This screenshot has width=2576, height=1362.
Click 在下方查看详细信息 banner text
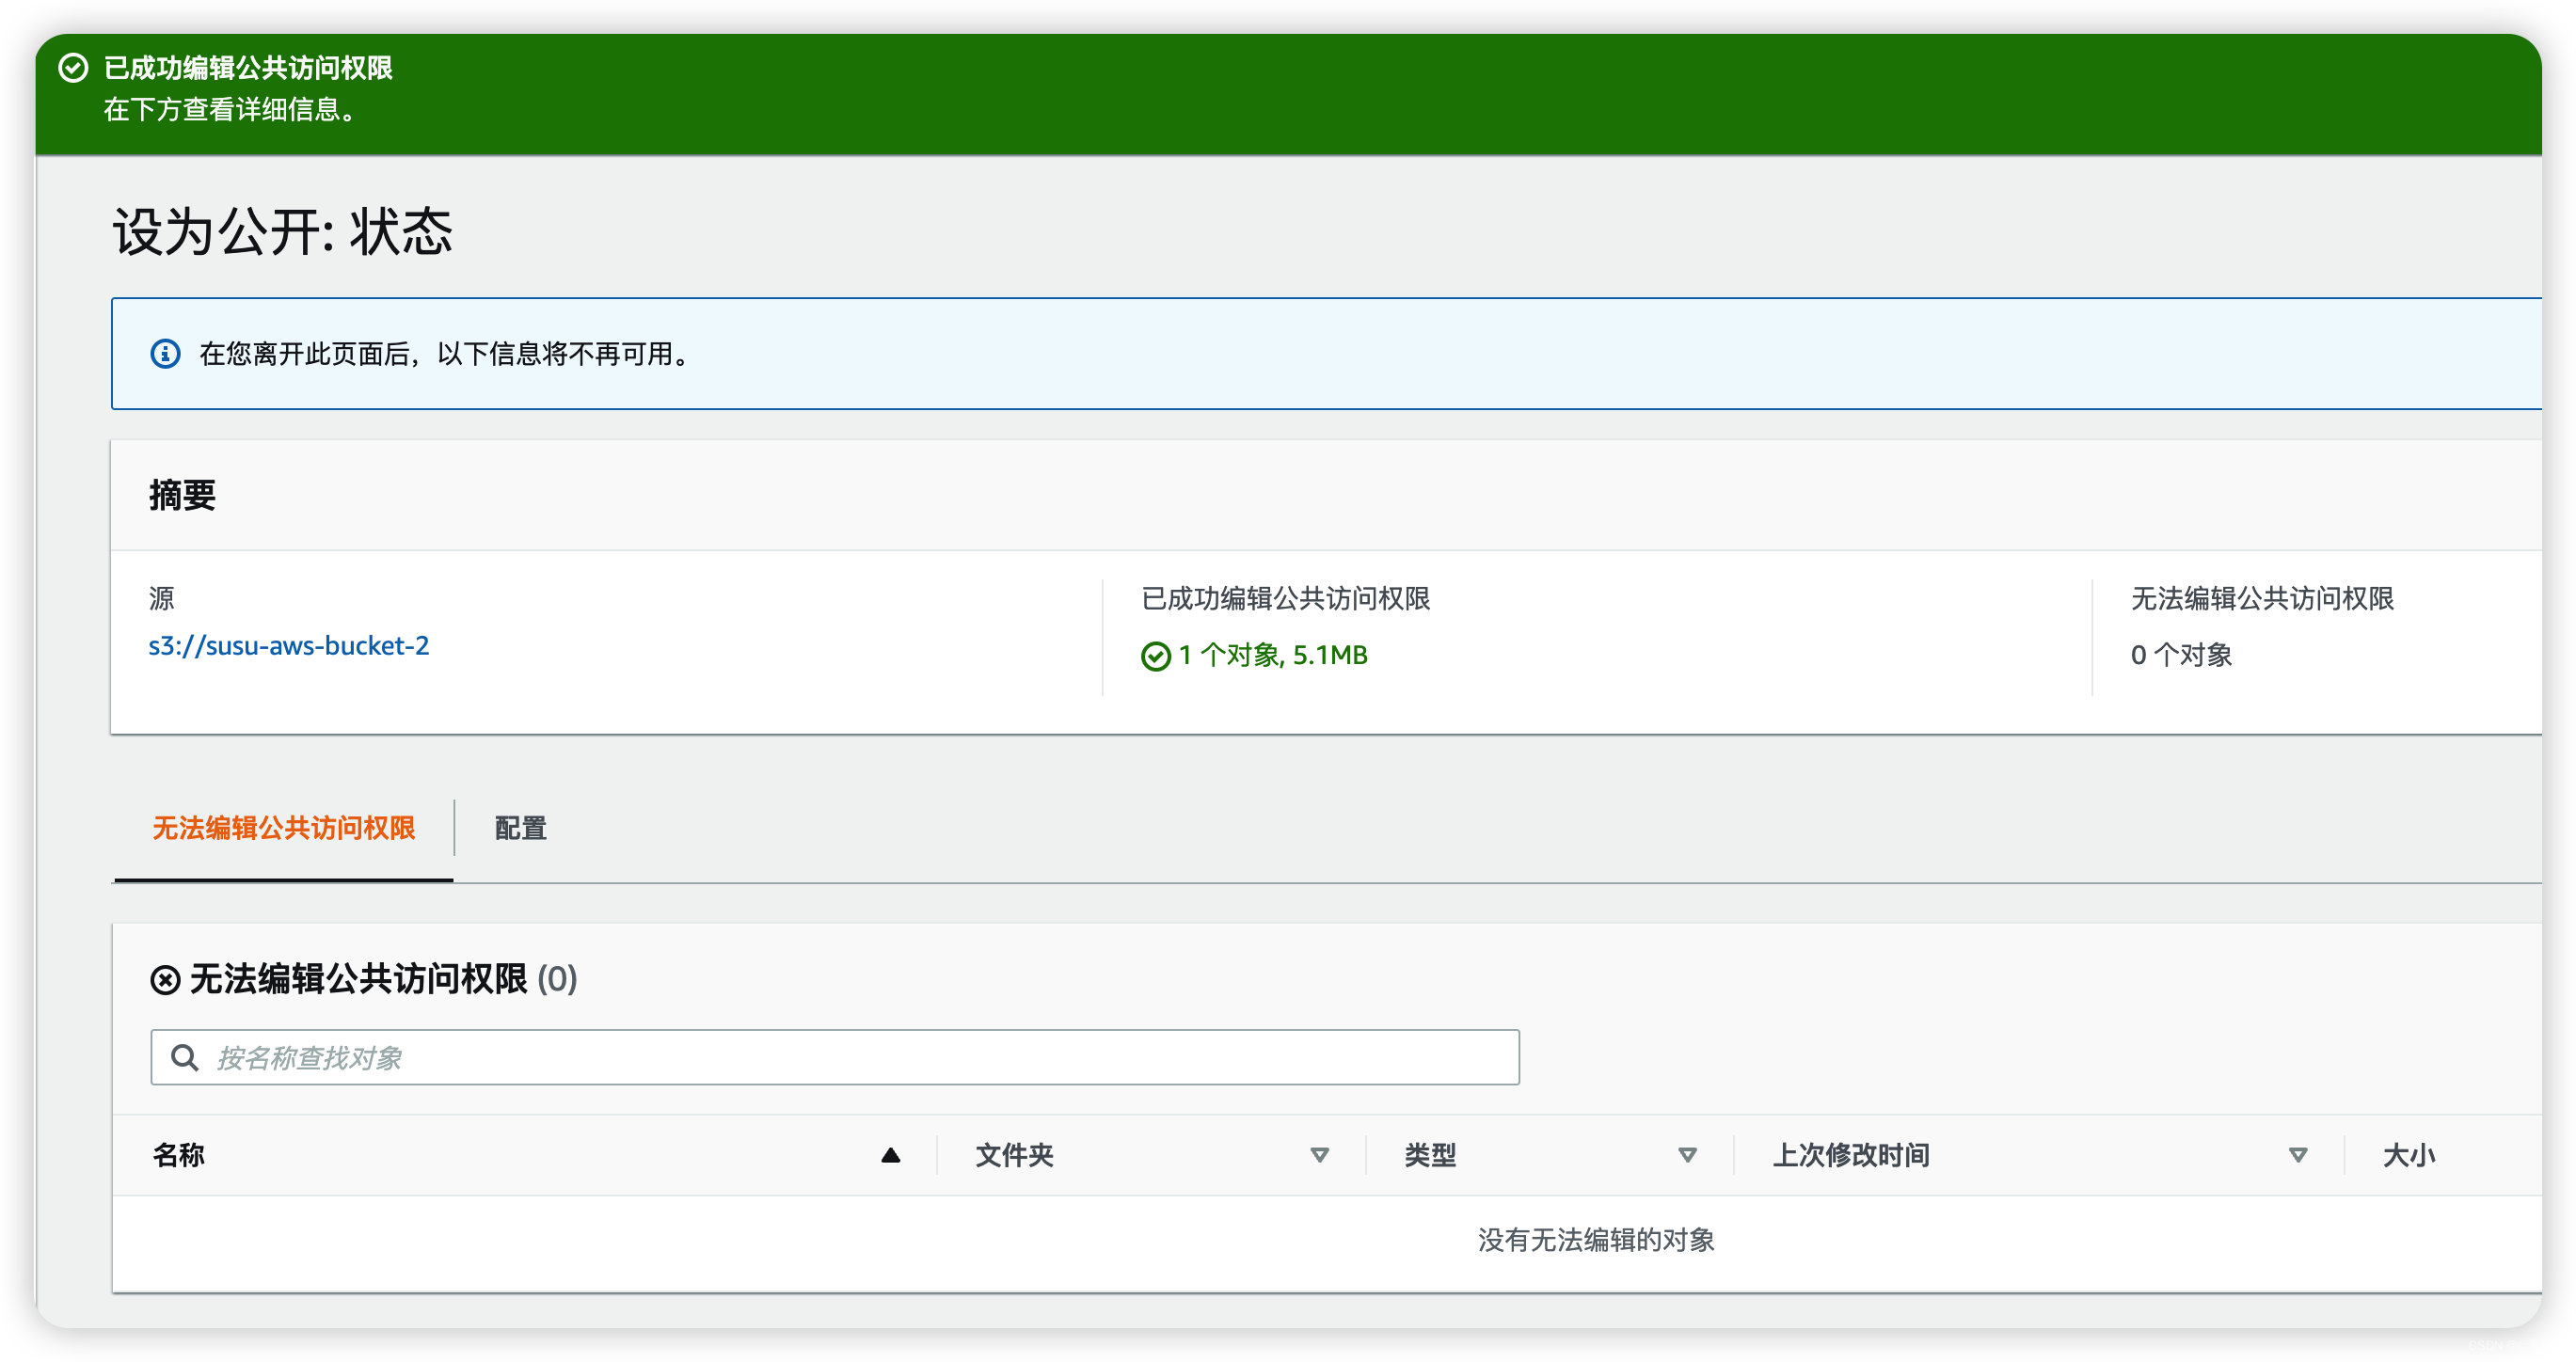[231, 110]
